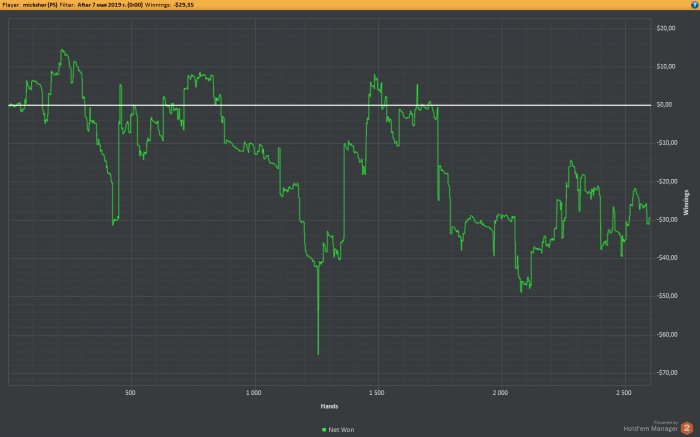Screen dimensions: 700x437
Task: Click the "Winnings" y-axis title
Action: (x=686, y=202)
